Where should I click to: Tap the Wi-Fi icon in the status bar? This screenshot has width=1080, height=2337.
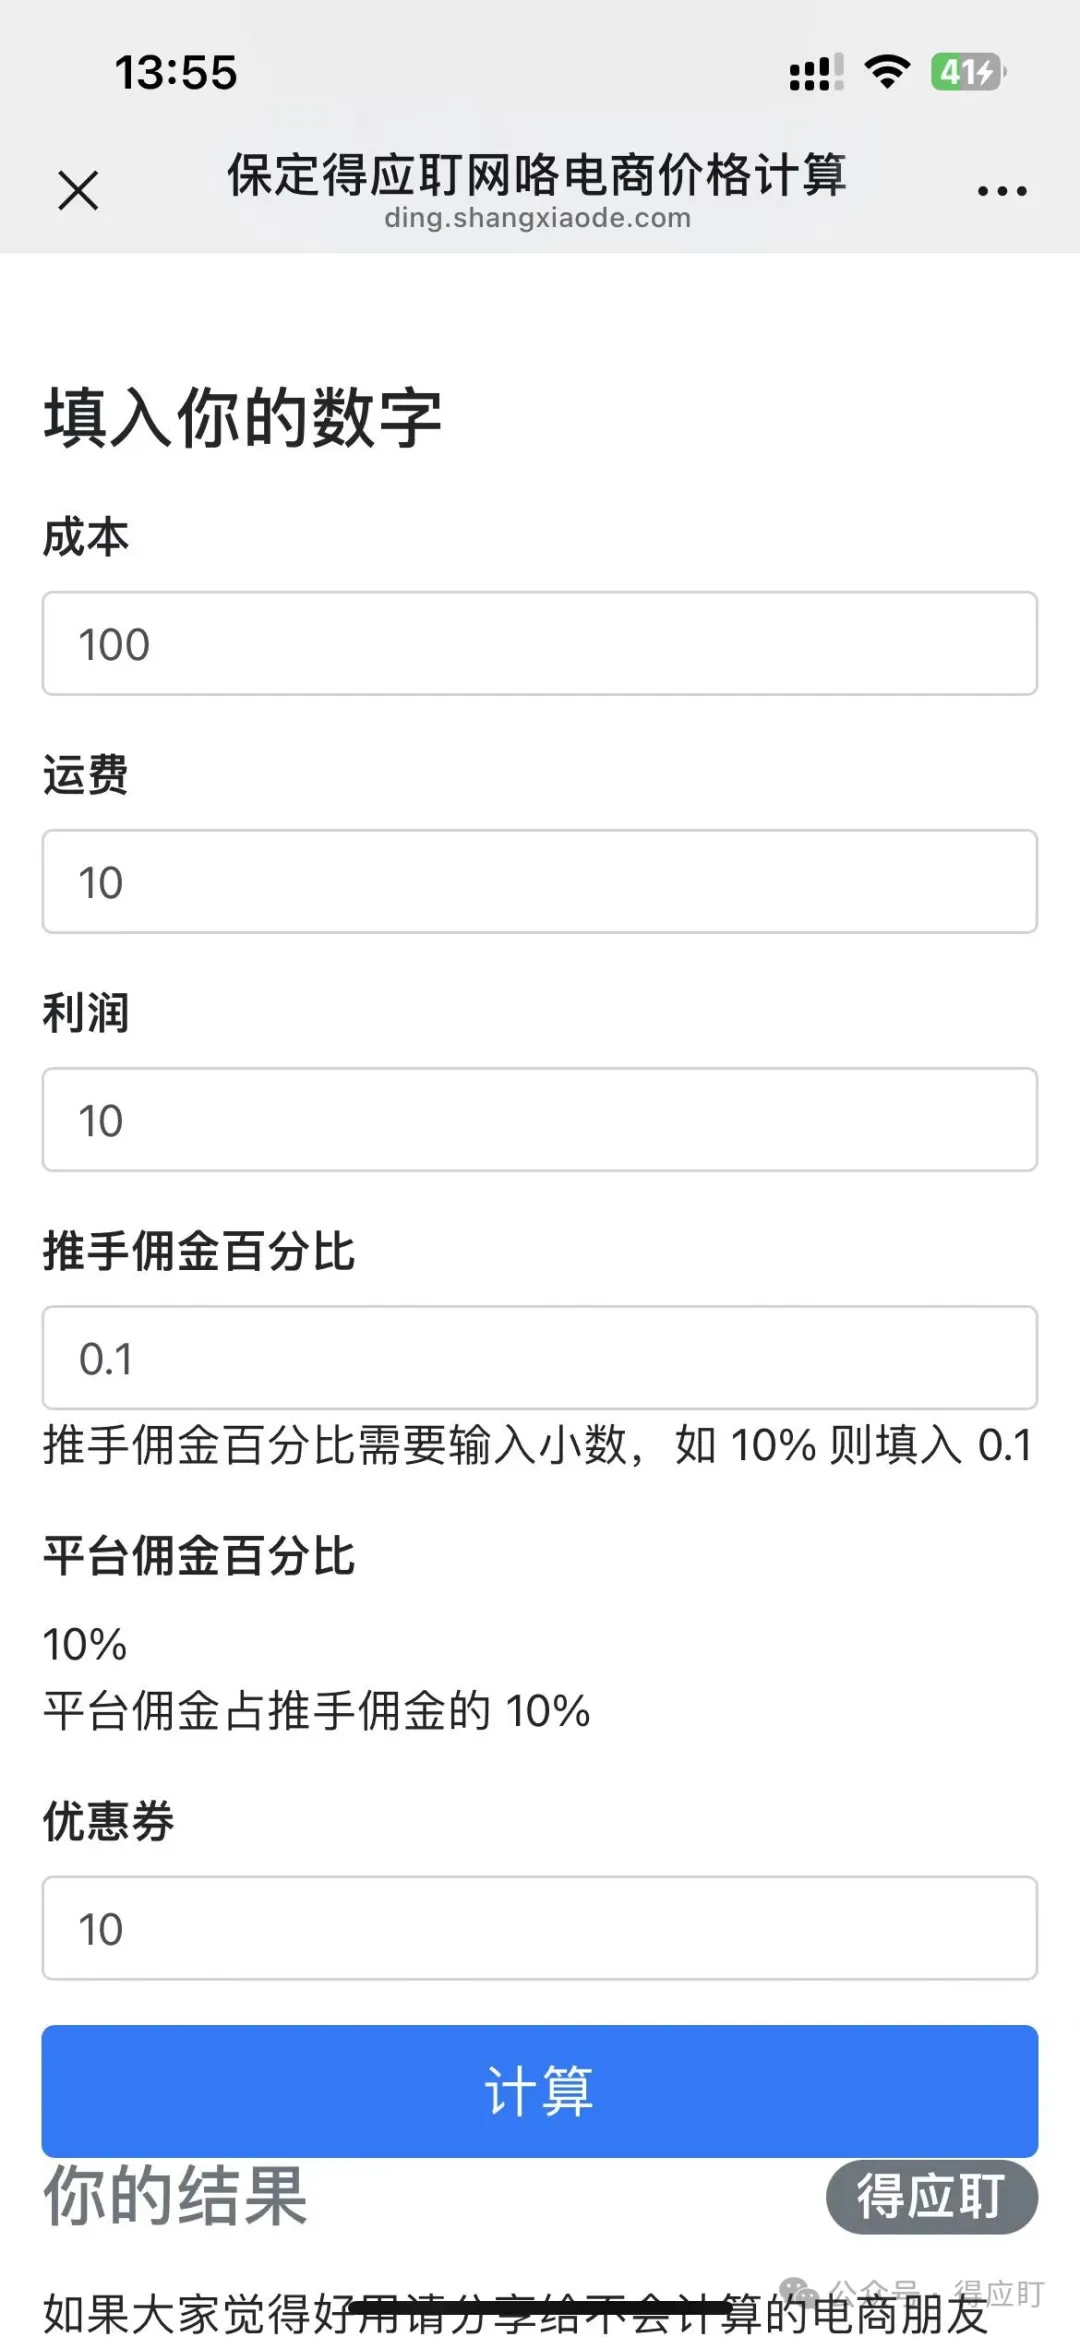(x=884, y=70)
